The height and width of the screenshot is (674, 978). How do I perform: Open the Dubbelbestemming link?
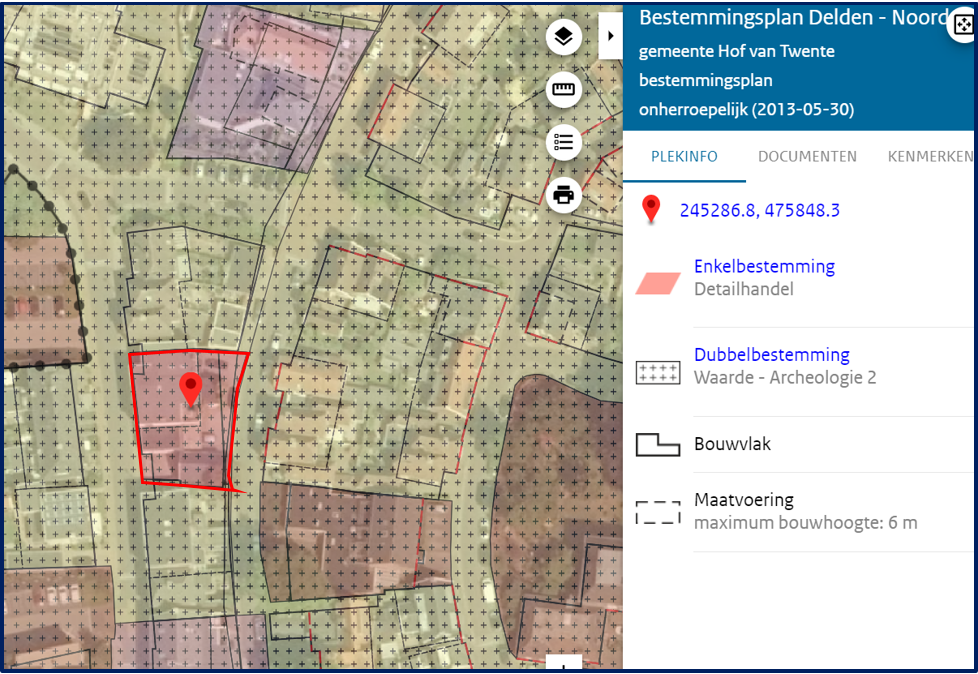(x=772, y=355)
